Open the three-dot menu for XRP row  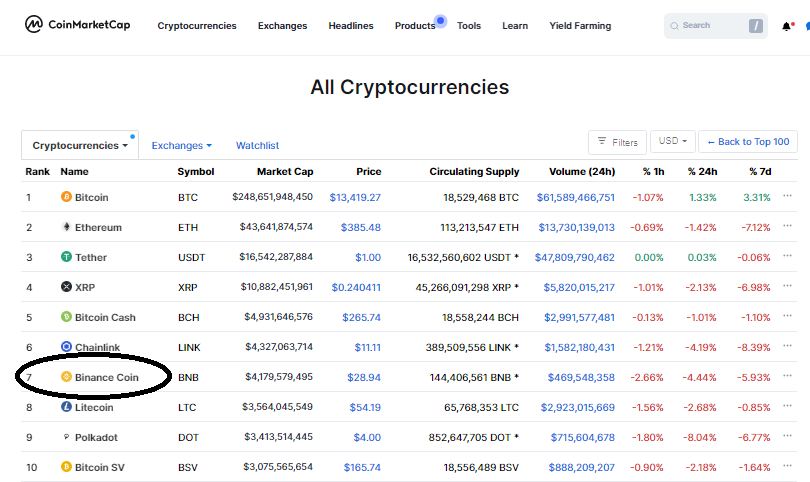tap(787, 286)
